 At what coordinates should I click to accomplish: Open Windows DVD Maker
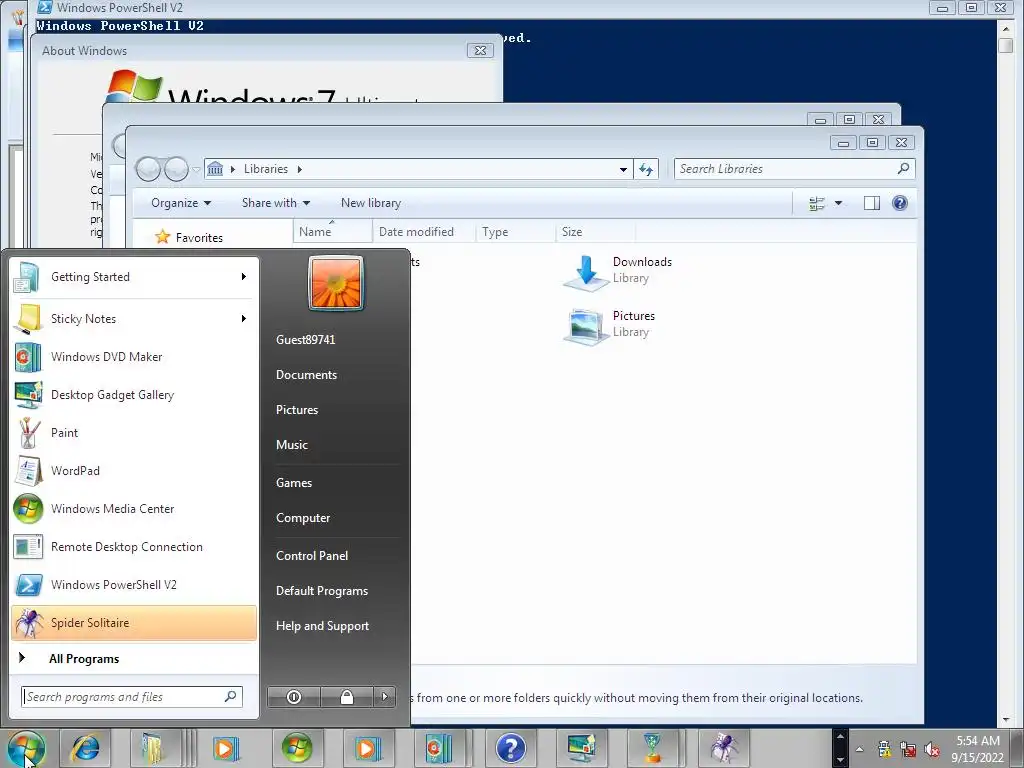(133, 357)
